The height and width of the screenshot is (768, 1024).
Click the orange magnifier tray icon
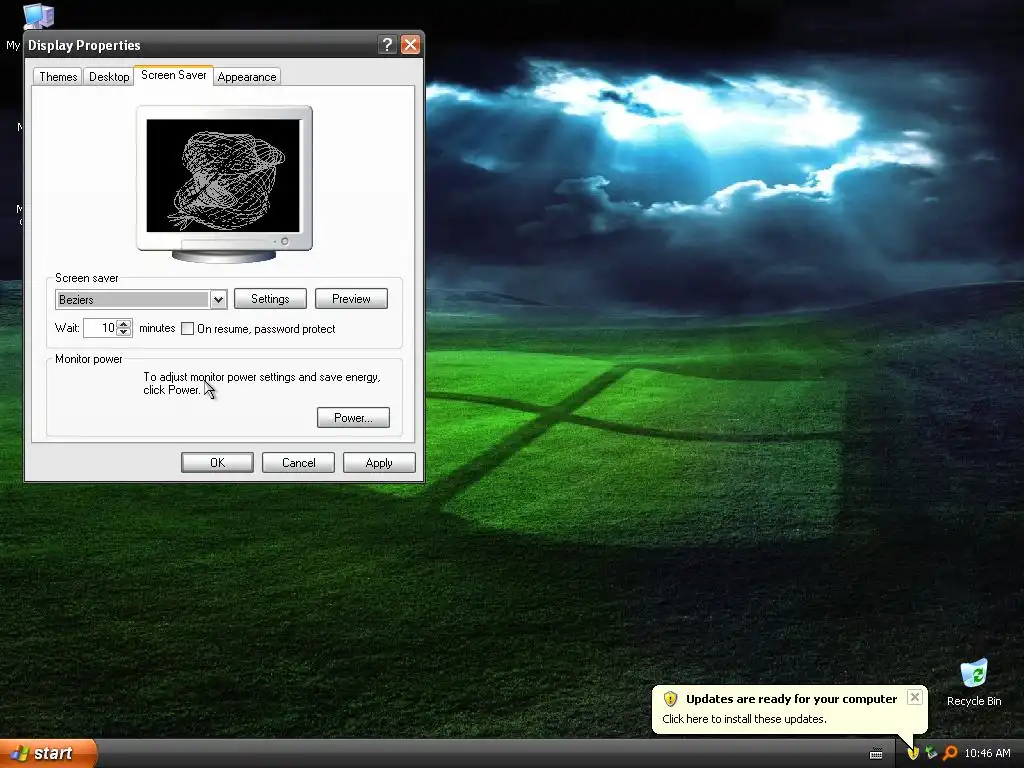click(x=950, y=753)
